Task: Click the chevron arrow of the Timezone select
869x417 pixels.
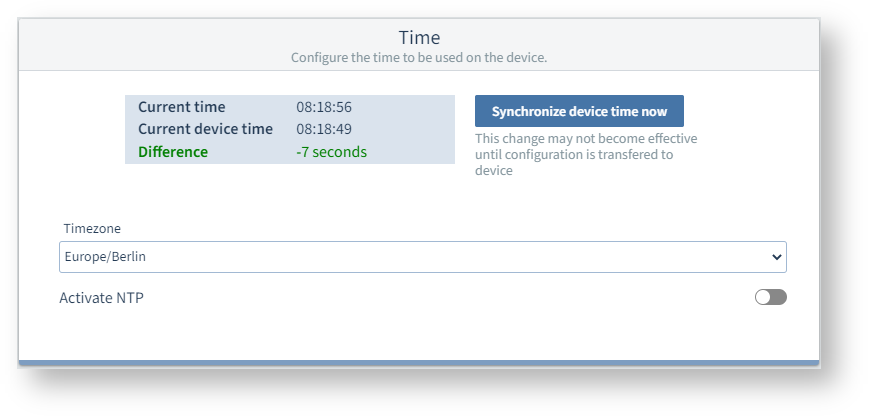Action: pos(777,257)
